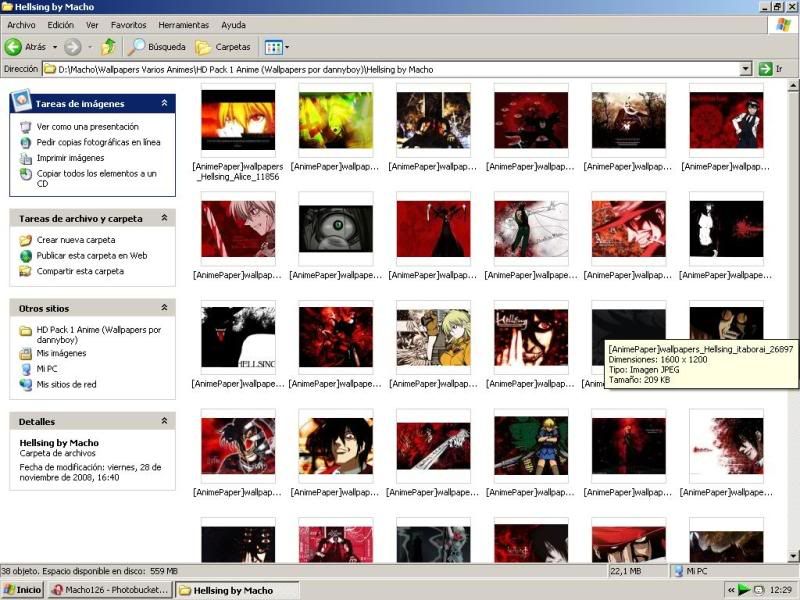Collapse the Detalles panel

[164, 421]
